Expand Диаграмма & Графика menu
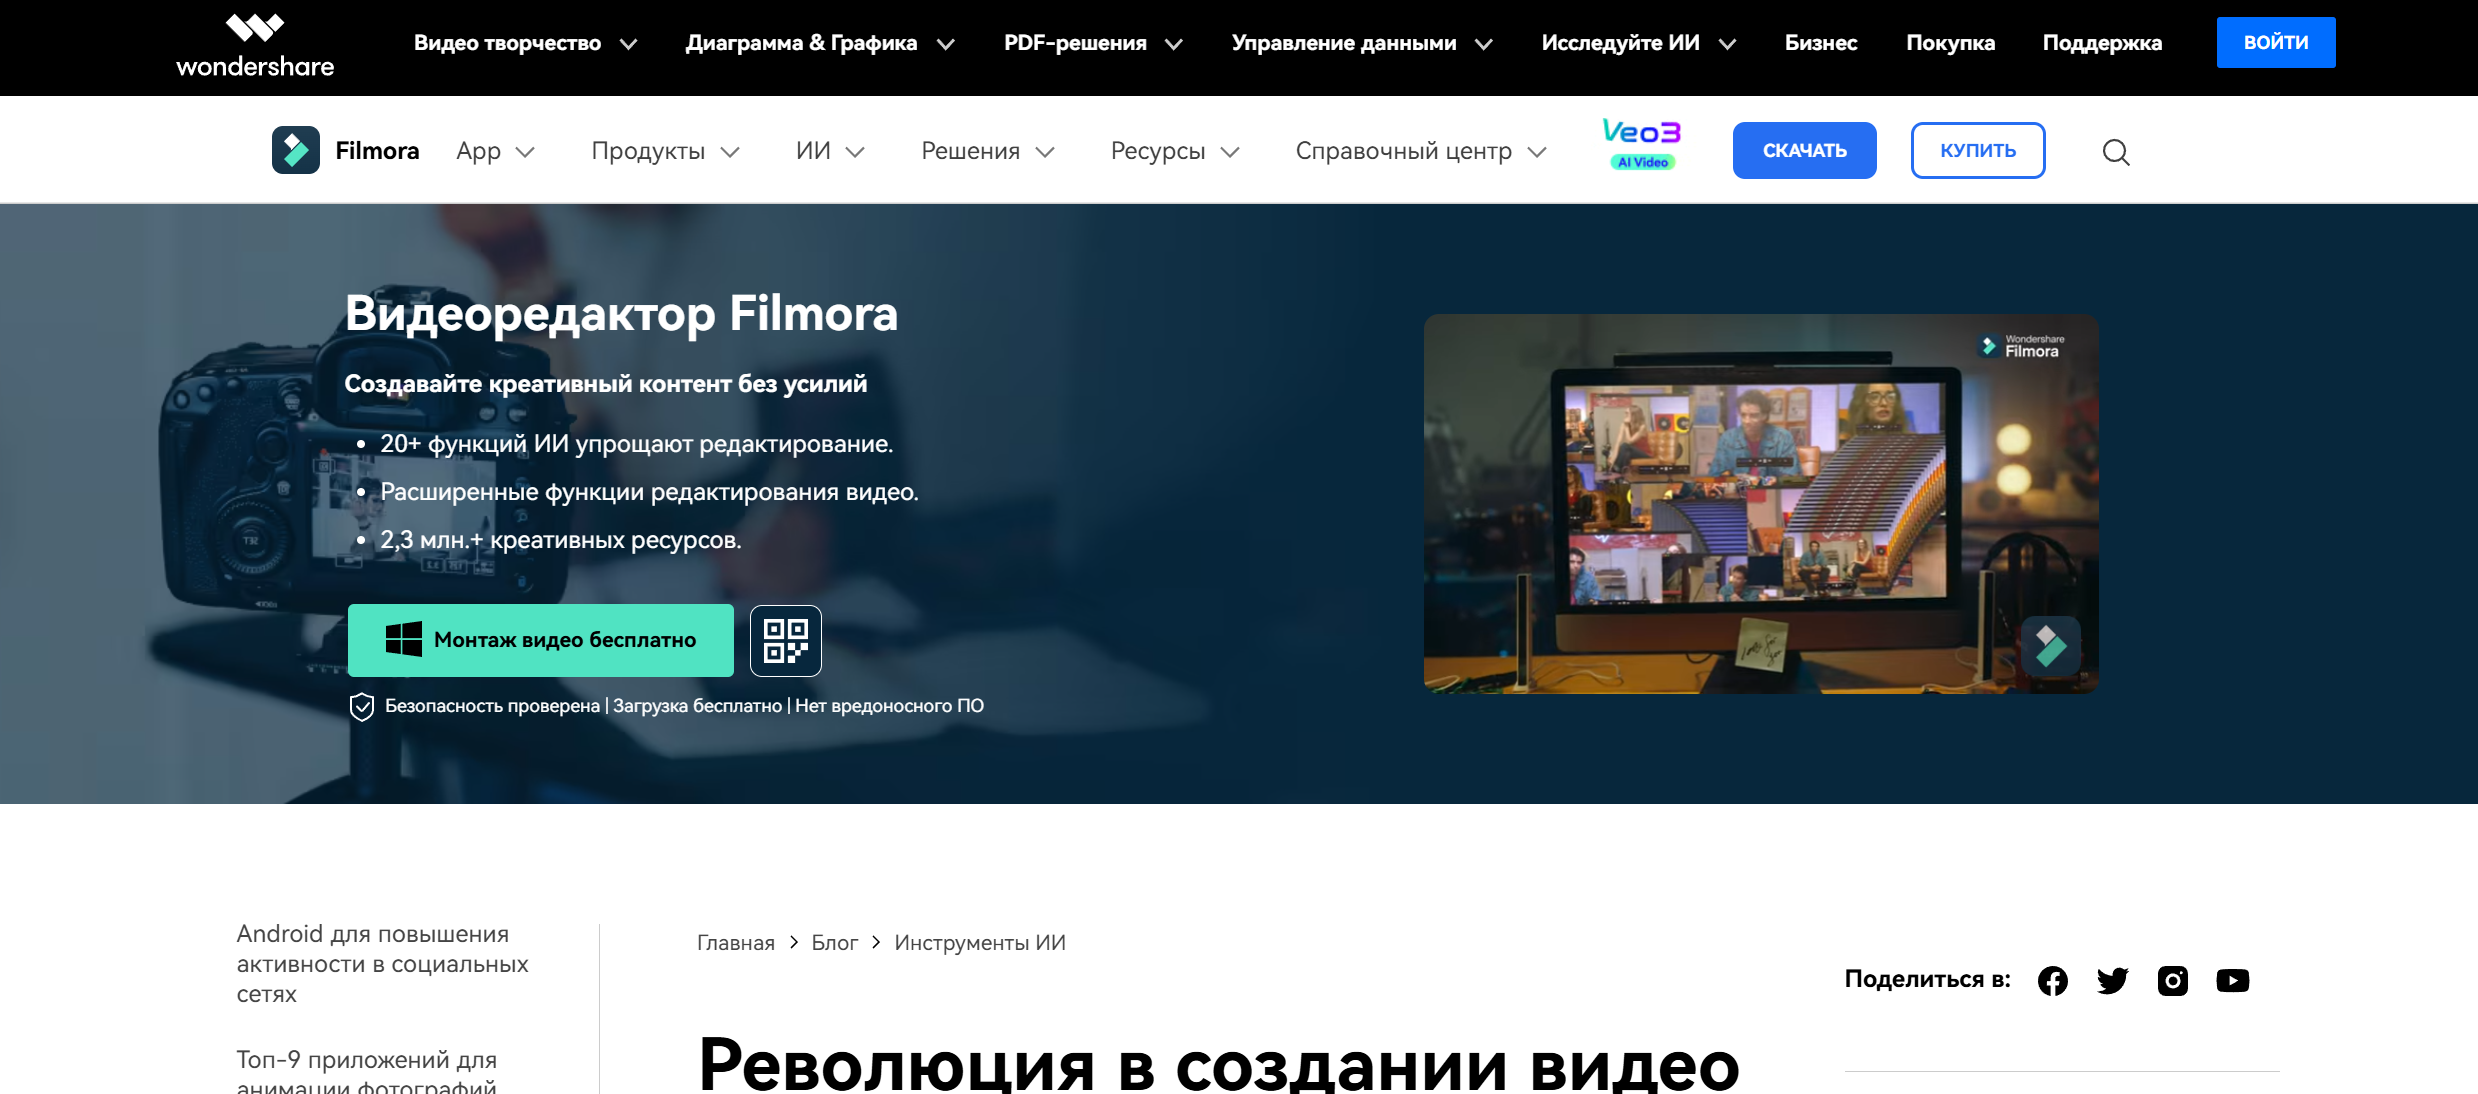Screen dimensions: 2478x1094 pyautogui.click(x=820, y=43)
